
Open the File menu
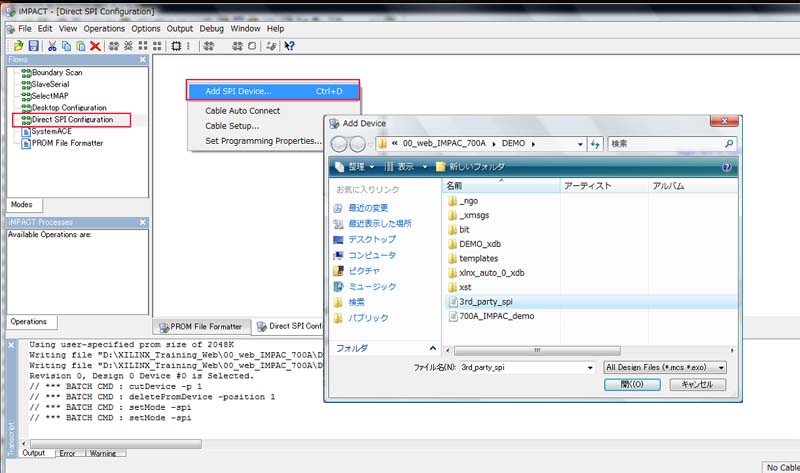click(24, 29)
